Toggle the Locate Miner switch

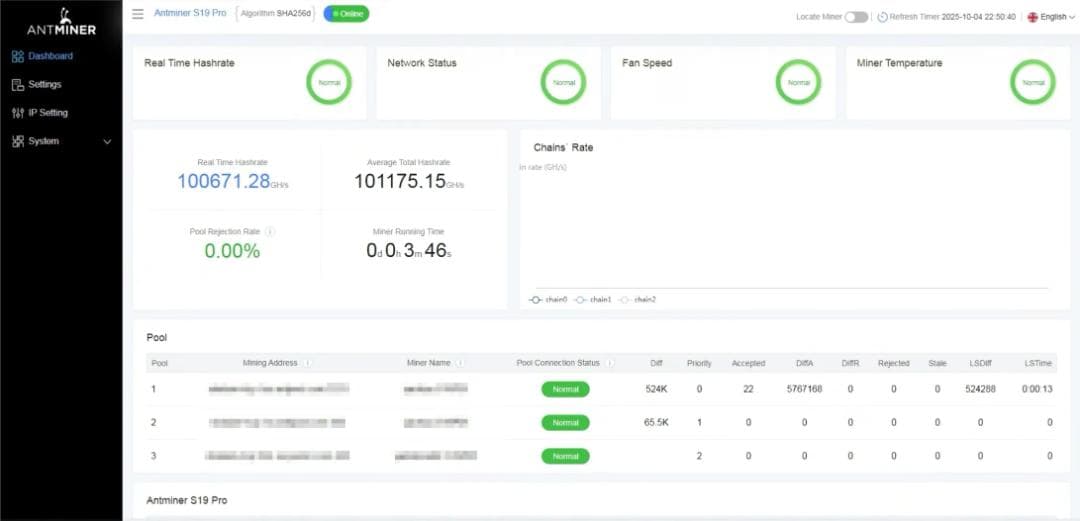(x=856, y=17)
